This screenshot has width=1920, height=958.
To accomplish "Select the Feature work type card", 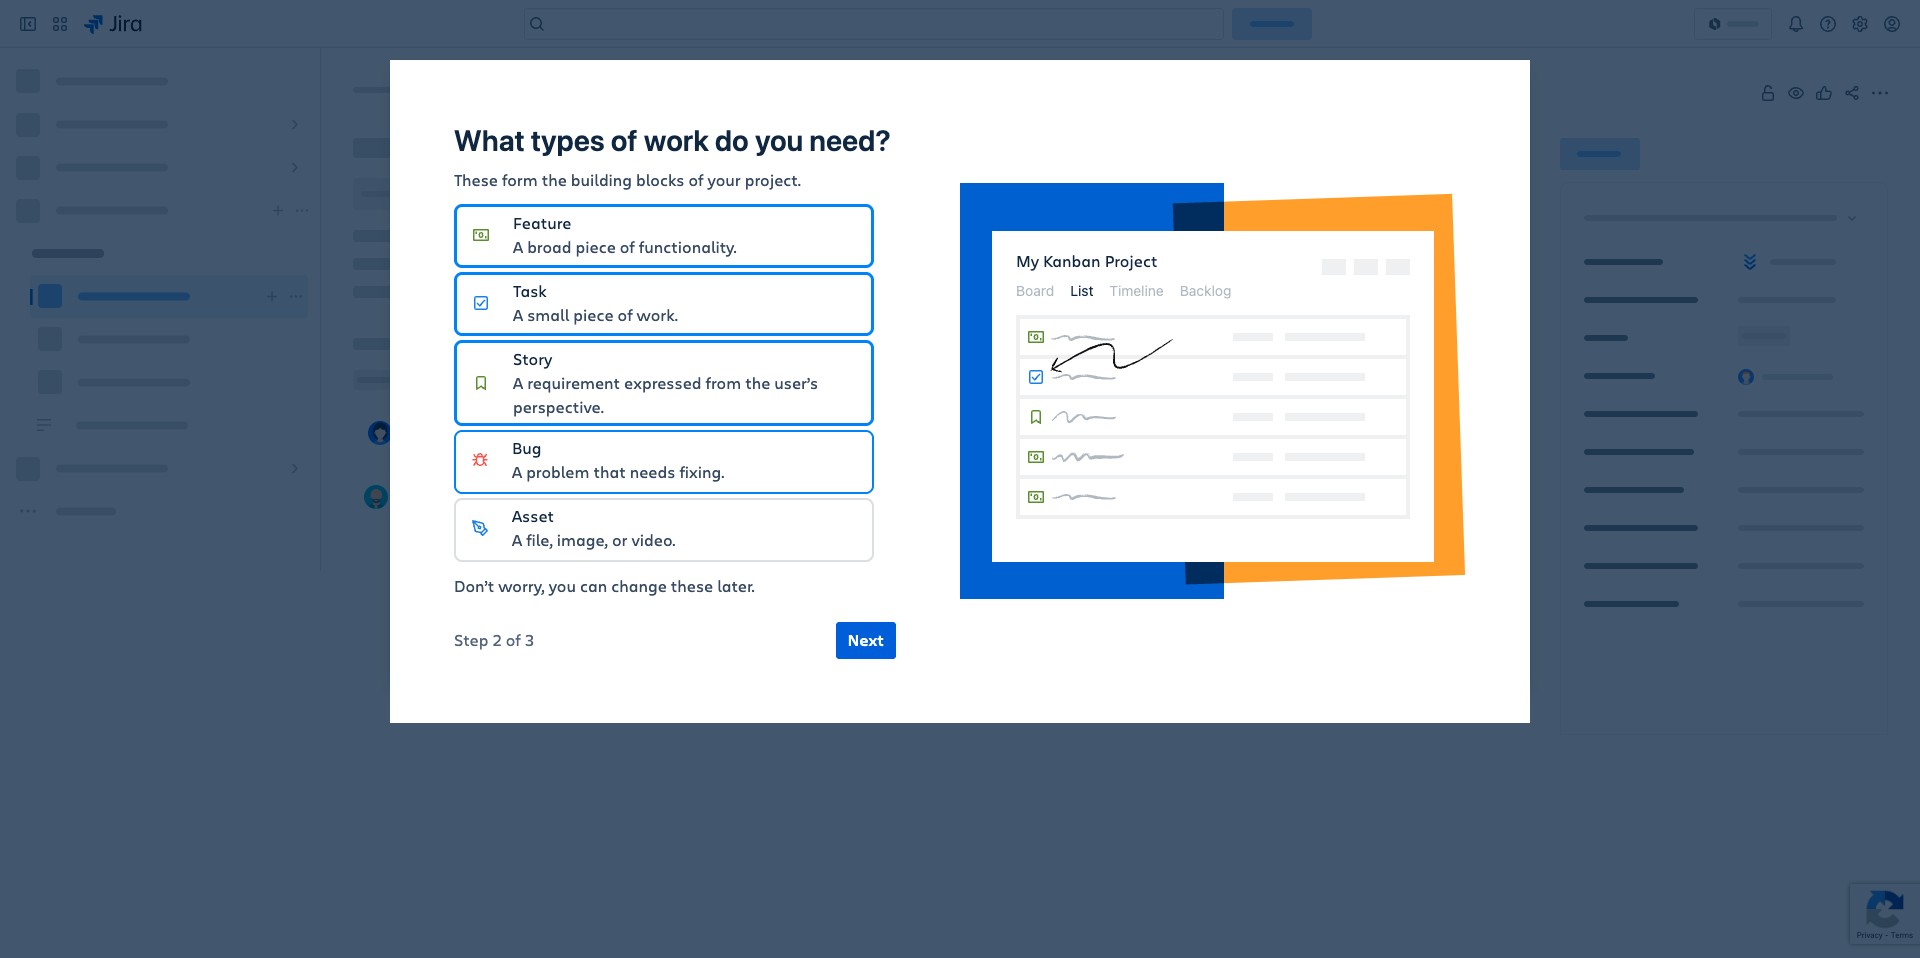I will pos(664,236).
